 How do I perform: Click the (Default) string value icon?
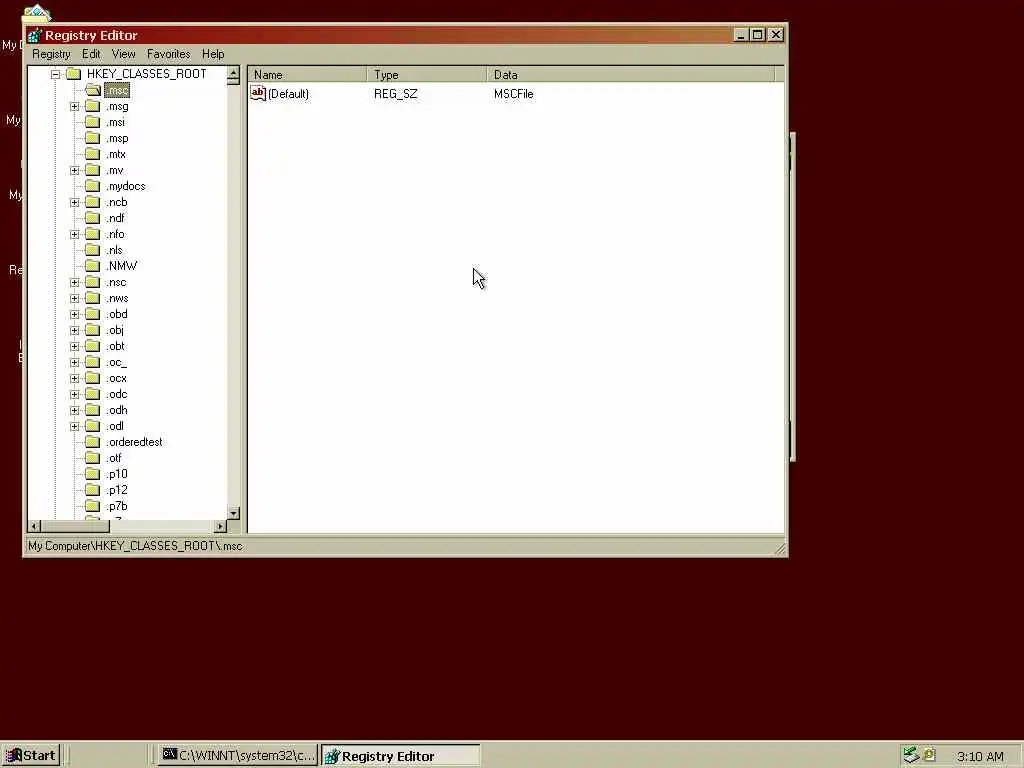258,93
